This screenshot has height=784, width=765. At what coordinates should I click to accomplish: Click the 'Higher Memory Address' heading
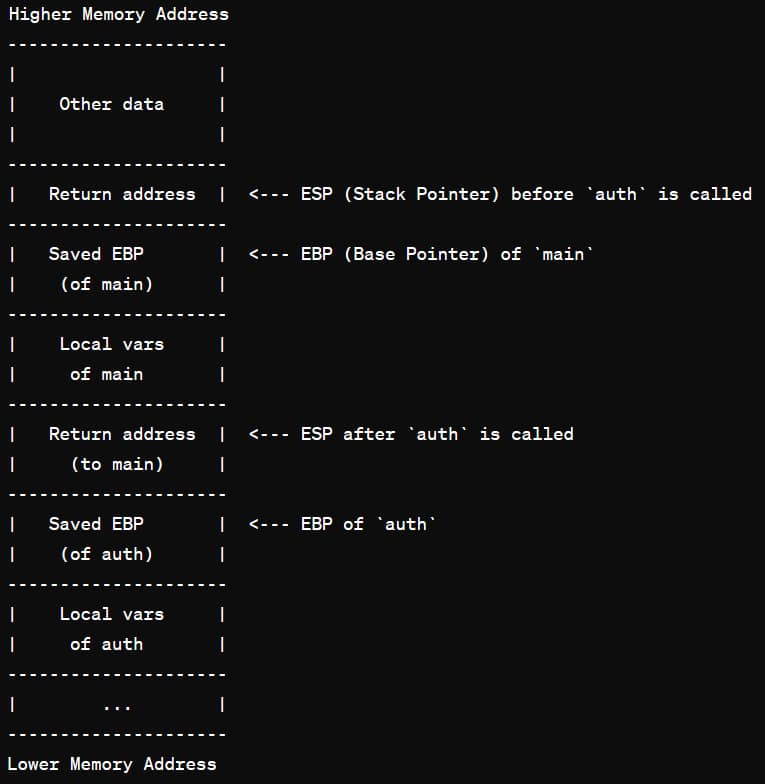pos(118,14)
